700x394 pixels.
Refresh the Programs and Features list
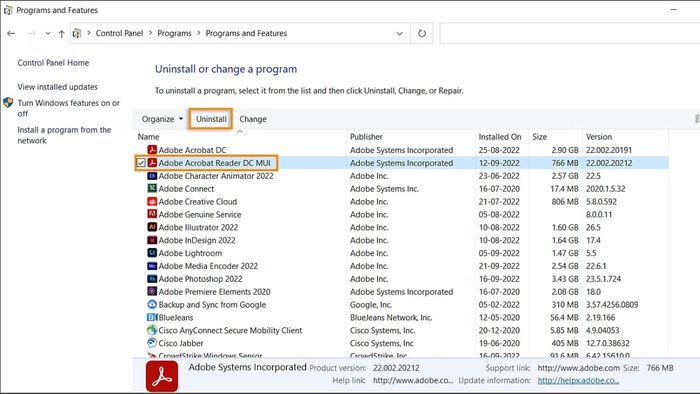[x=421, y=33]
